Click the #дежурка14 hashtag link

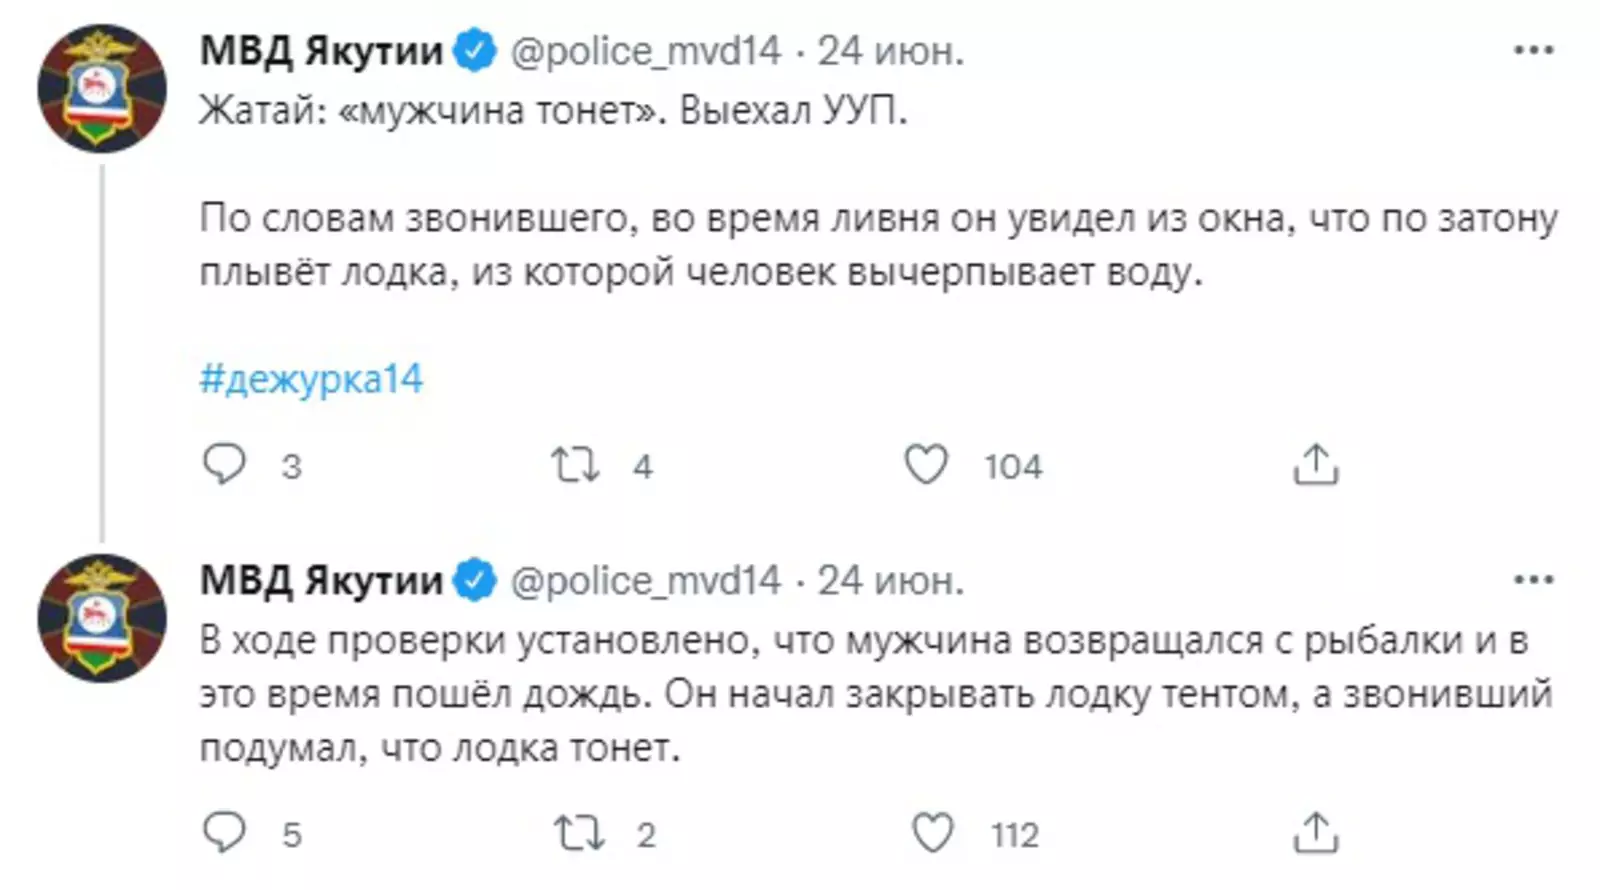coord(311,379)
